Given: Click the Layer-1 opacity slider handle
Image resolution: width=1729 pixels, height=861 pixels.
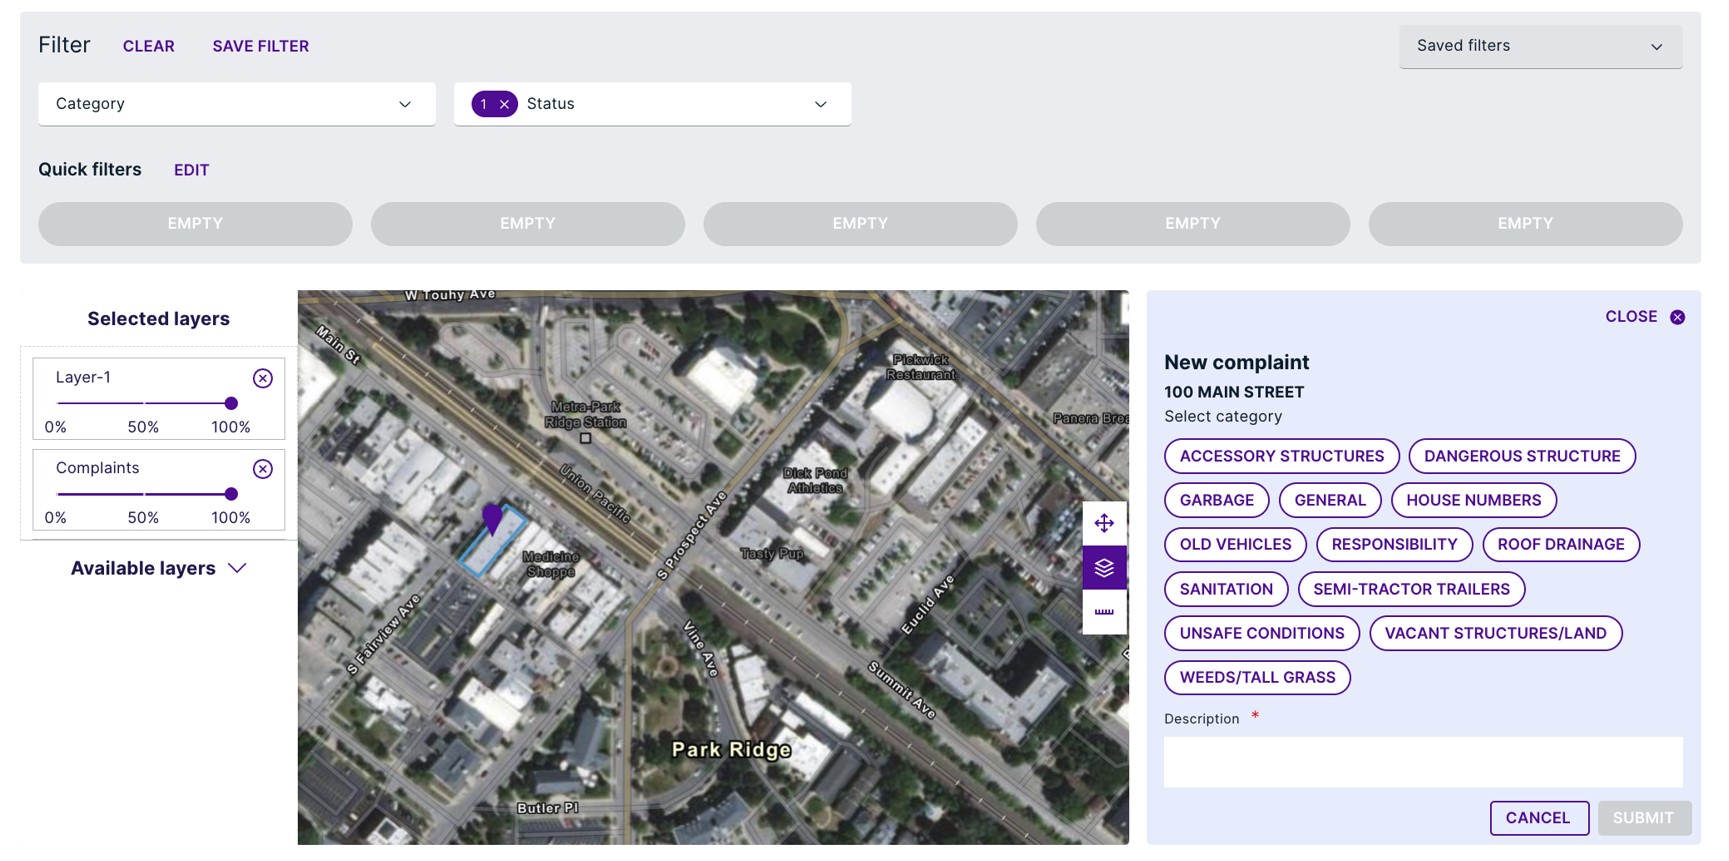Looking at the screenshot, I should pyautogui.click(x=231, y=403).
